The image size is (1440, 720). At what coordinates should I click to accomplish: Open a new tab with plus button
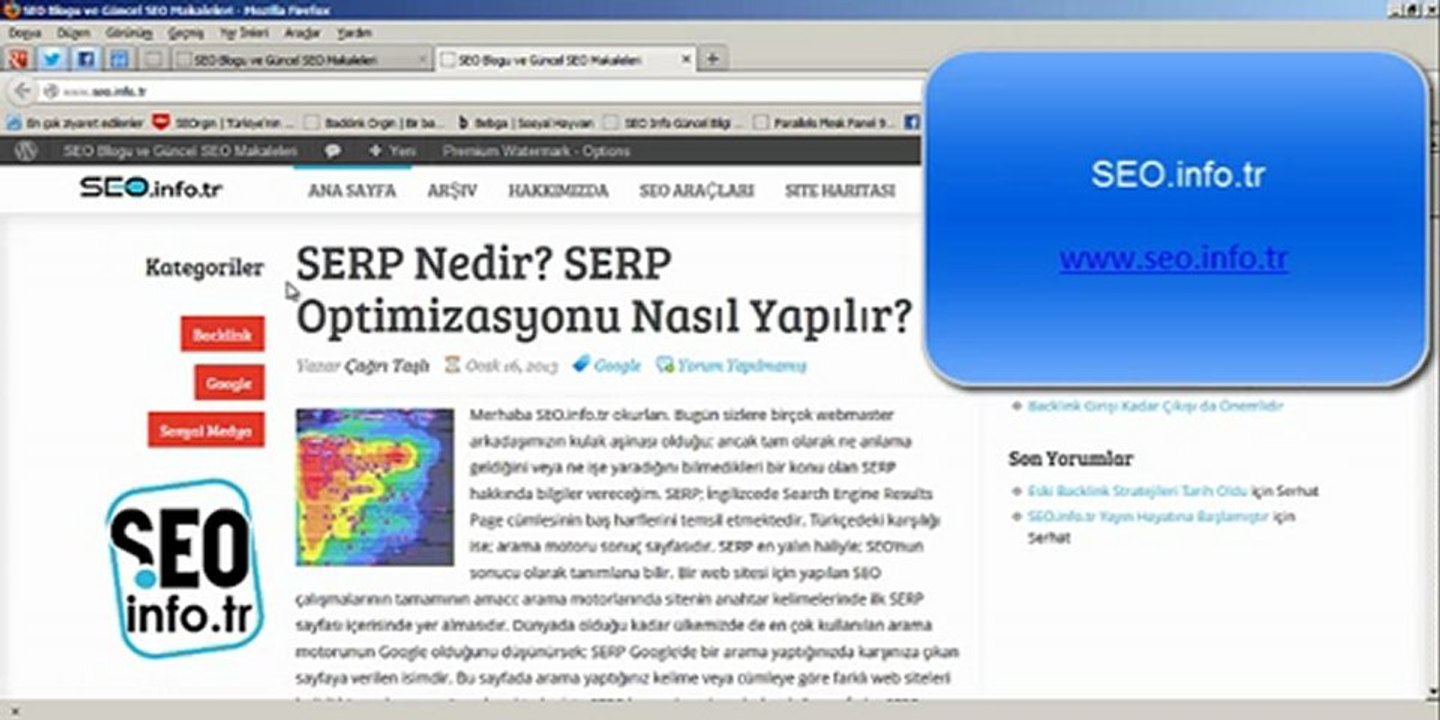click(x=711, y=59)
